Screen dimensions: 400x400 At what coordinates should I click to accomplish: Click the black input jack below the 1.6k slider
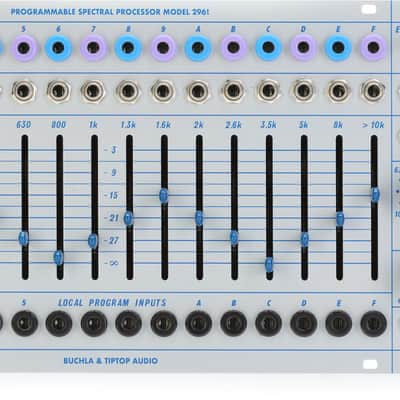coord(164,323)
